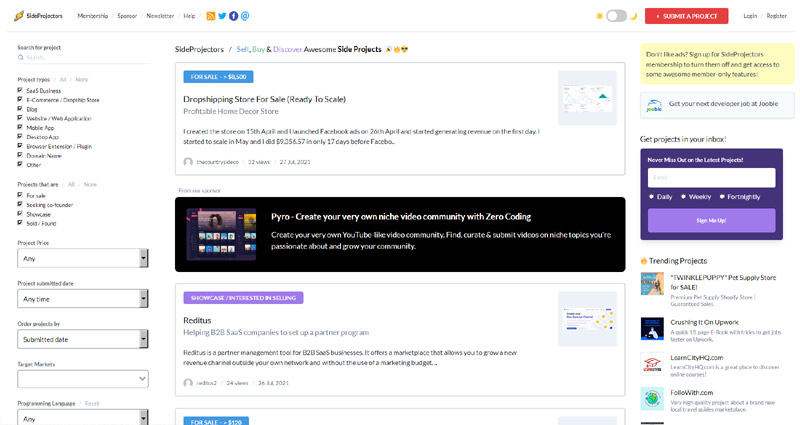Toggle the Showcase checkbox
The height and width of the screenshot is (425, 800).
[20, 213]
